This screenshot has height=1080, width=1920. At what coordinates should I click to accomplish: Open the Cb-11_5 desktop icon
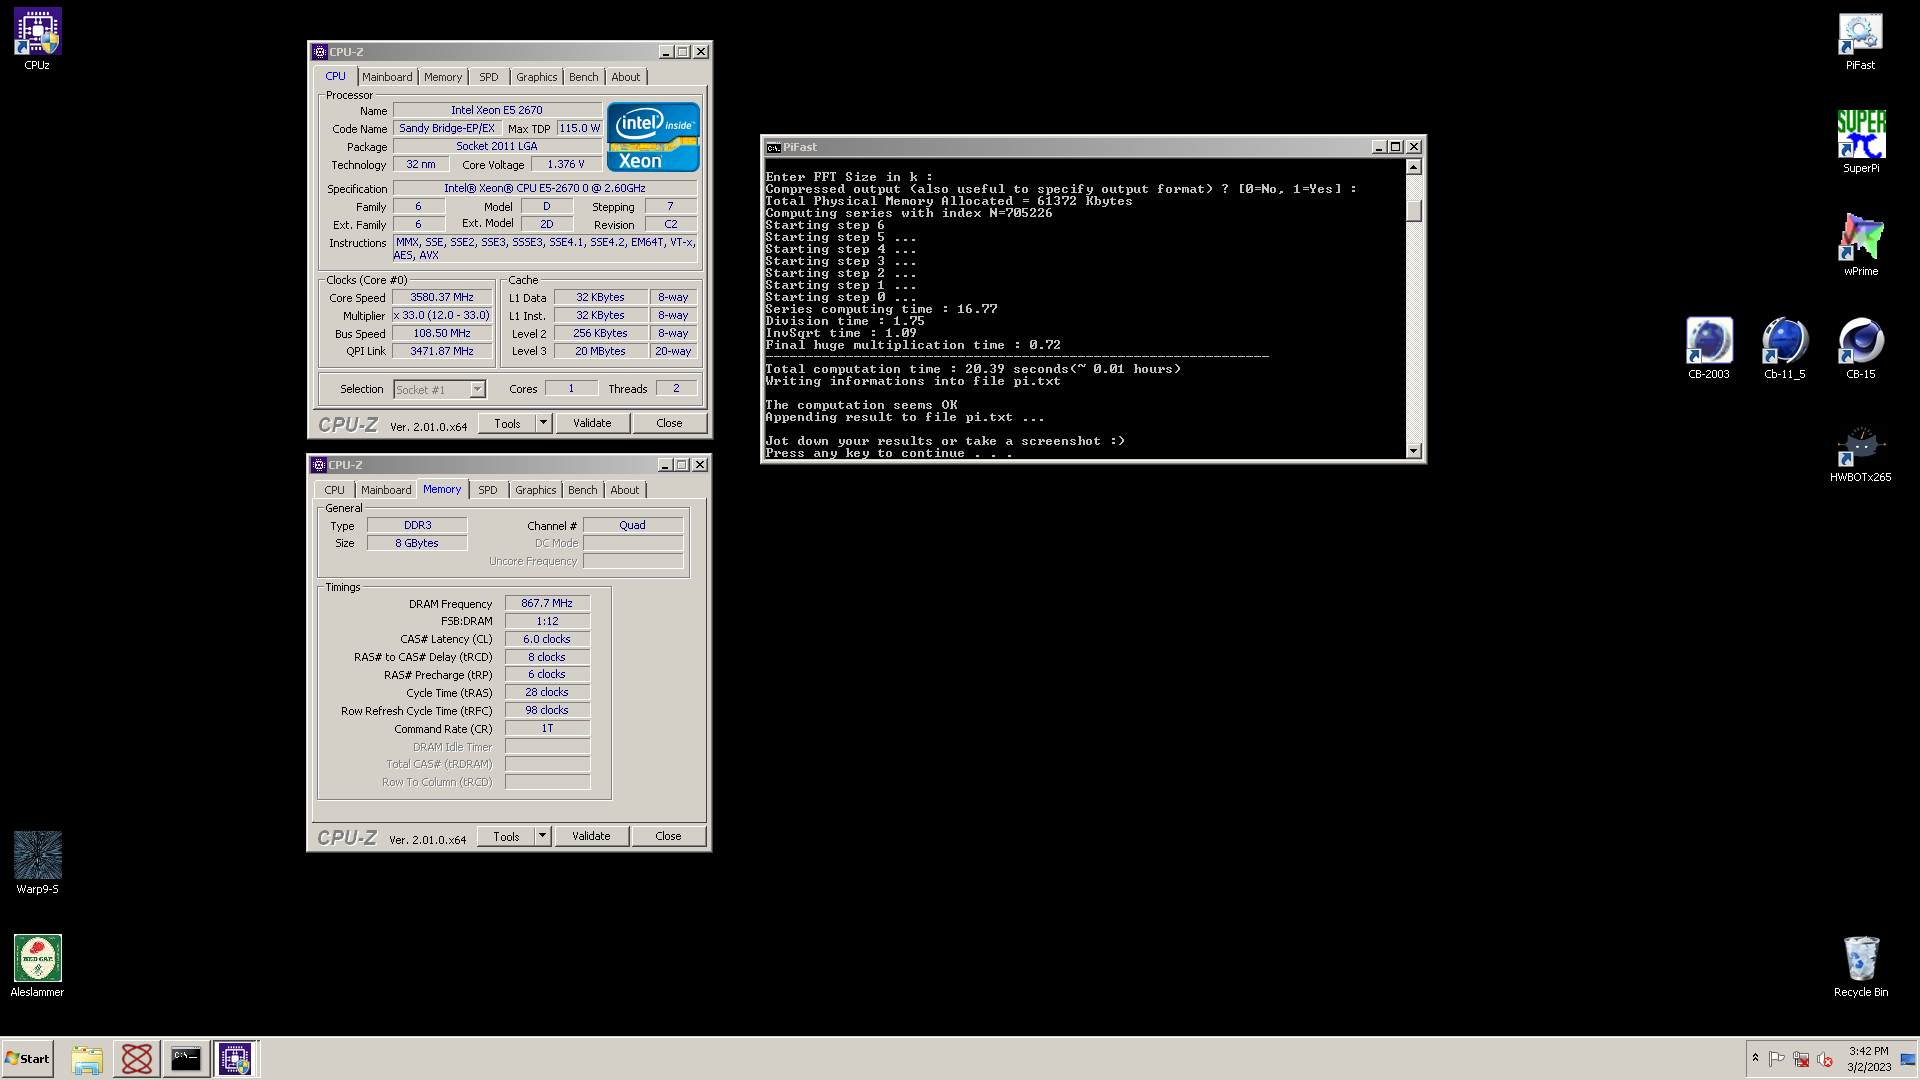pos(1784,348)
